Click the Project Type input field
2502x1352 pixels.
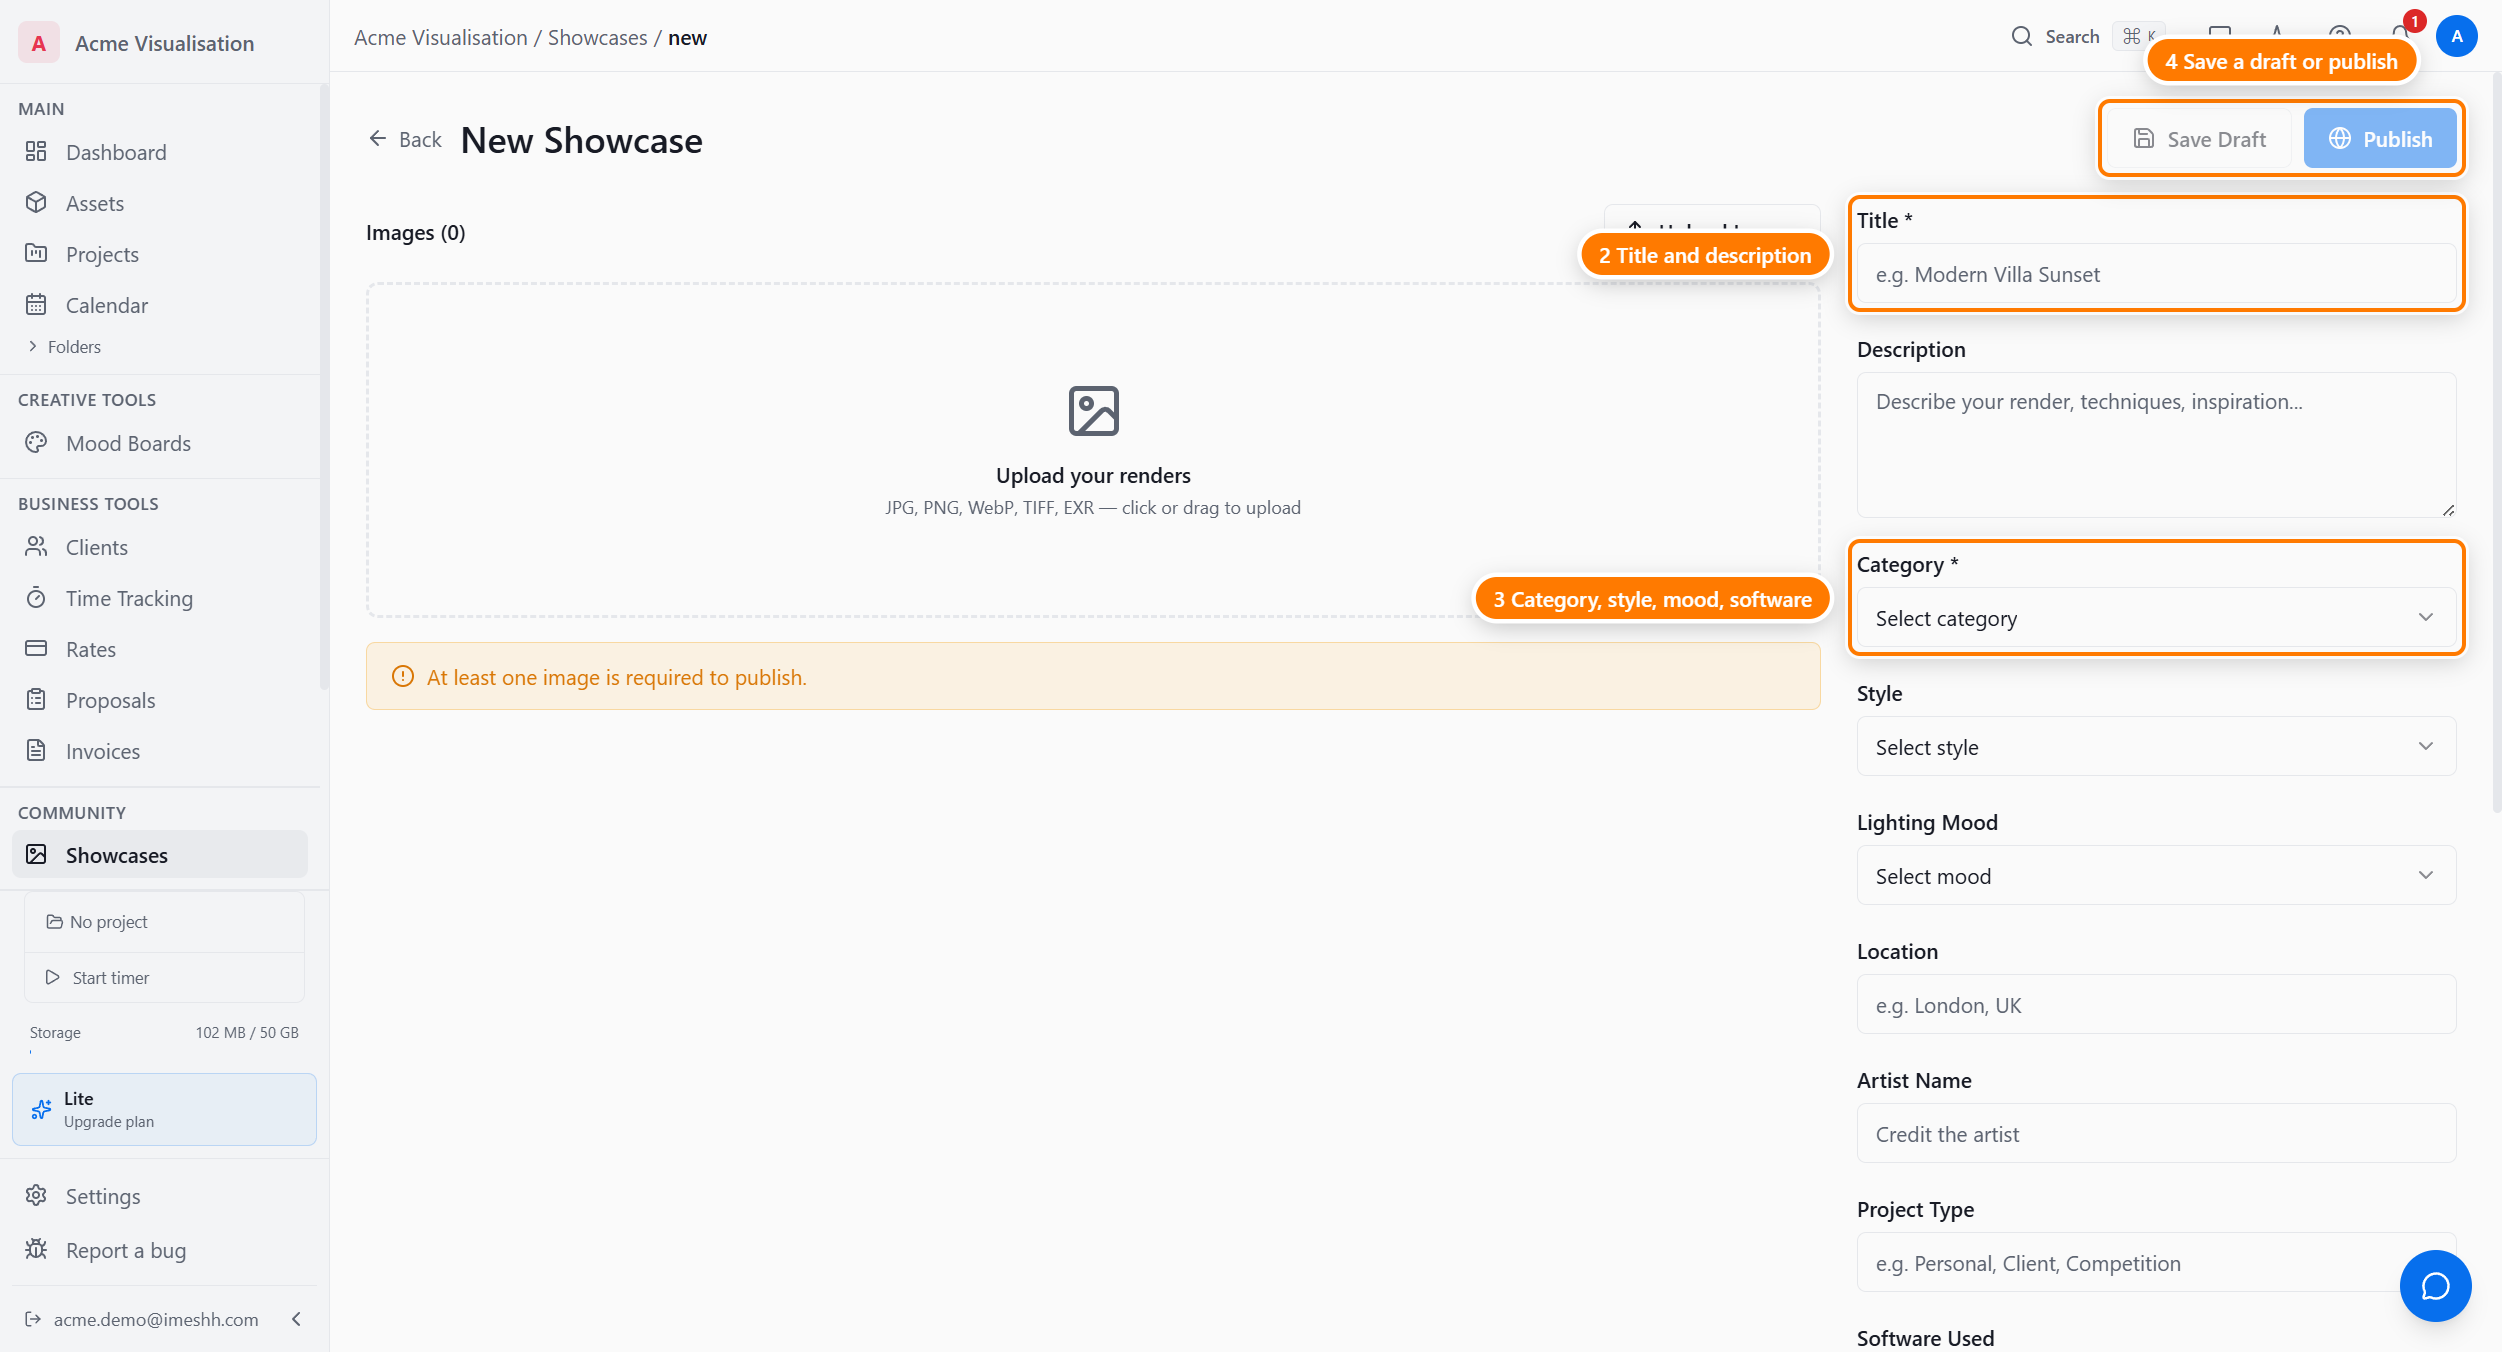[2156, 1263]
